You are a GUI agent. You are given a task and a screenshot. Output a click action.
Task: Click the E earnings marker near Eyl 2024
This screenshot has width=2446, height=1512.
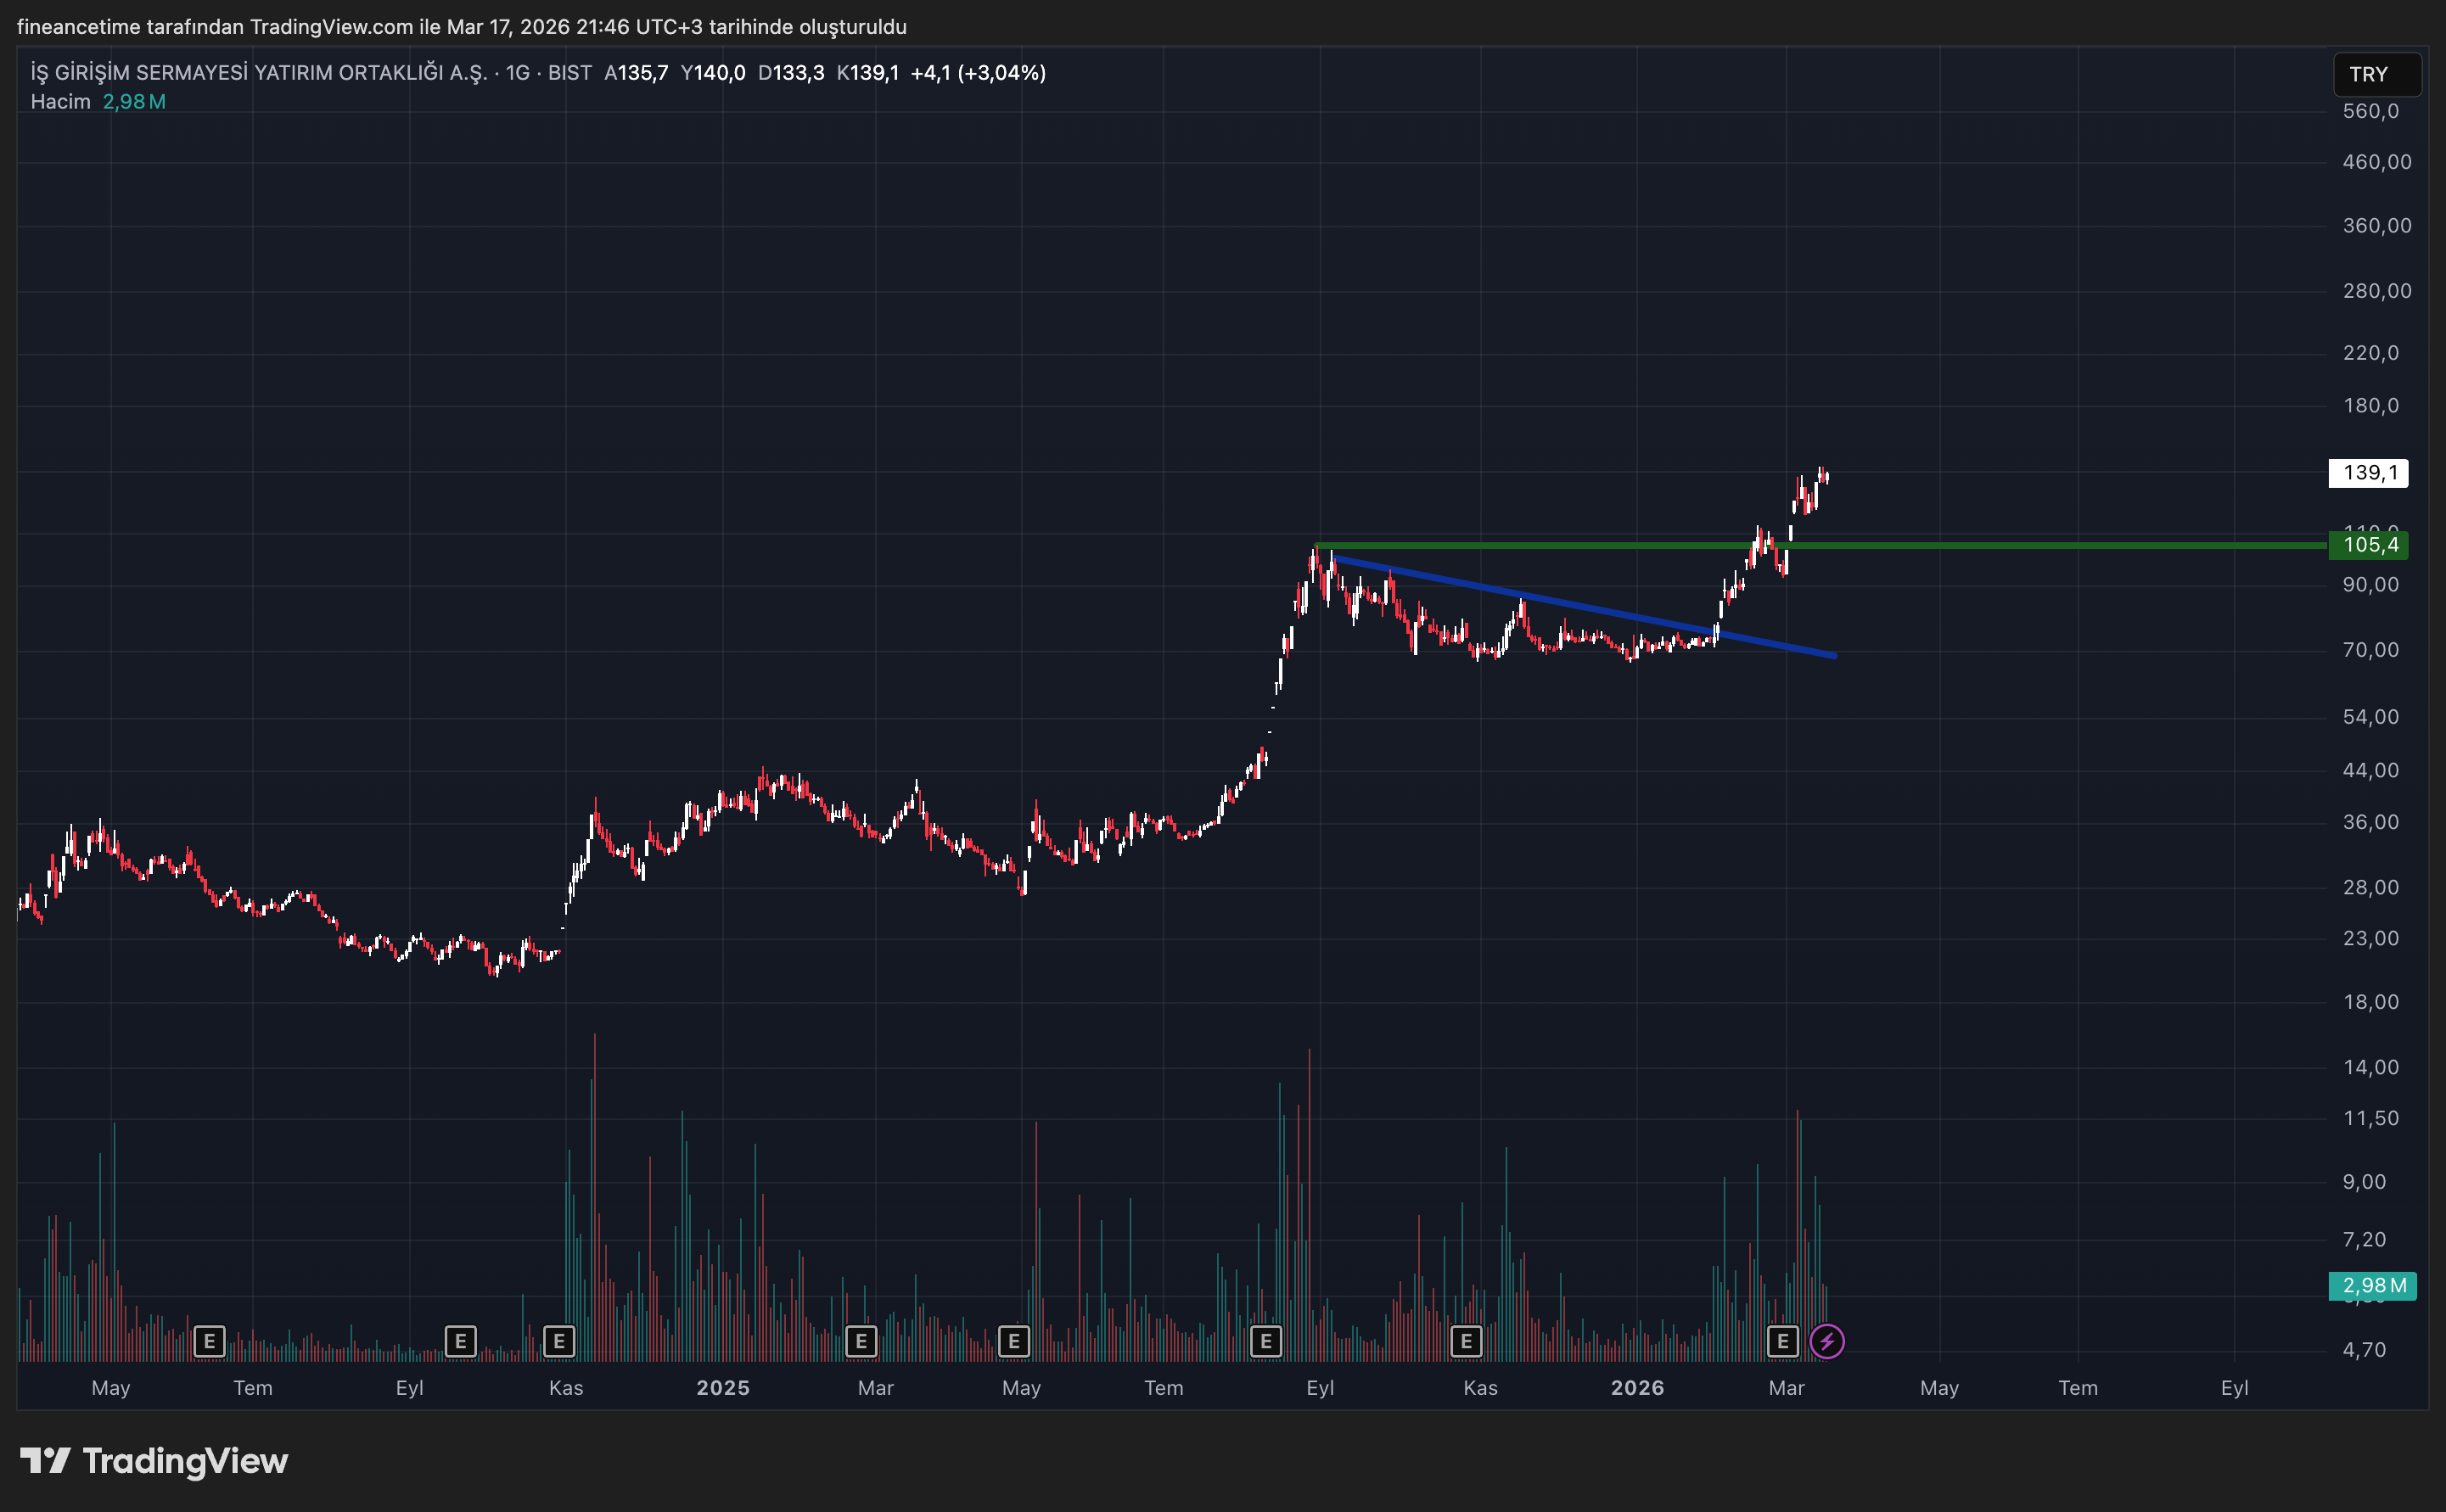(461, 1342)
